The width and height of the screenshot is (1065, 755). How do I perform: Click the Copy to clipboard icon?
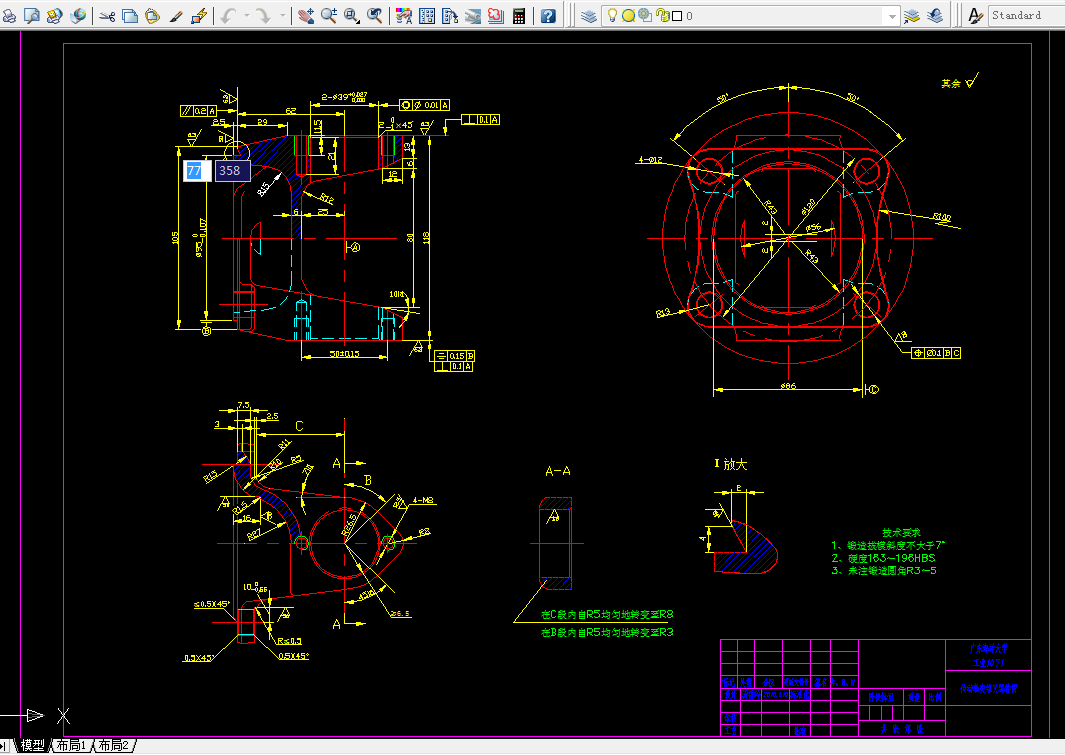pyautogui.click(x=130, y=16)
